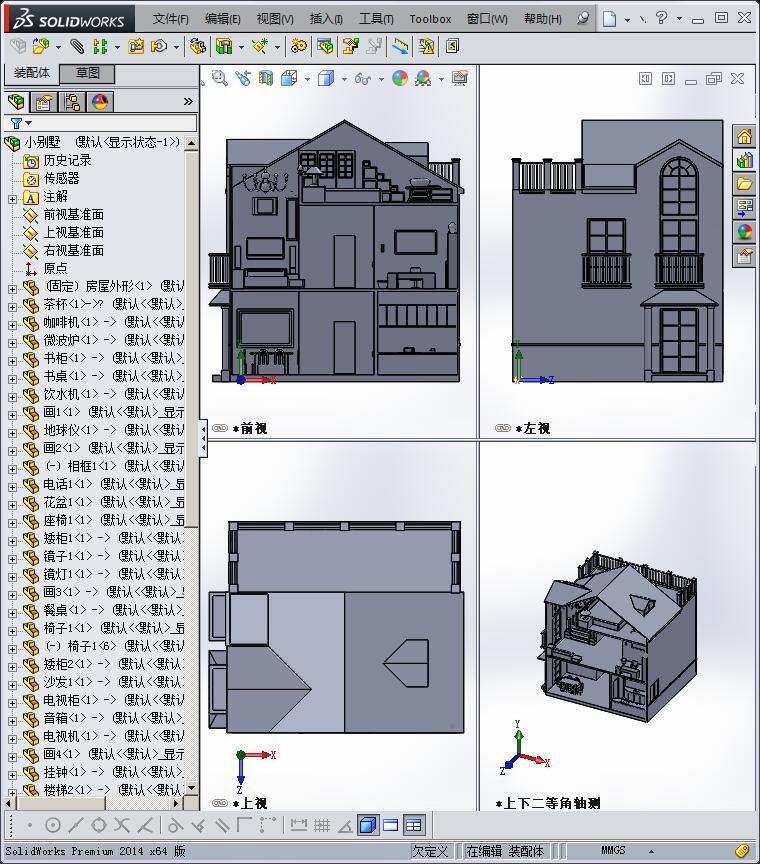Open the Apply Scene dropdown arrow

click(x=441, y=79)
